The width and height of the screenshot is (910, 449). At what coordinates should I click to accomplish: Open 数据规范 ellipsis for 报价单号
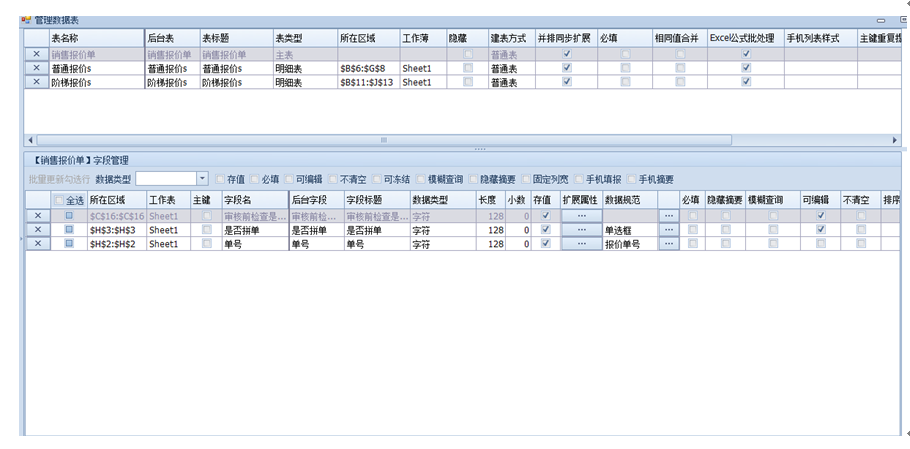pyautogui.click(x=668, y=244)
